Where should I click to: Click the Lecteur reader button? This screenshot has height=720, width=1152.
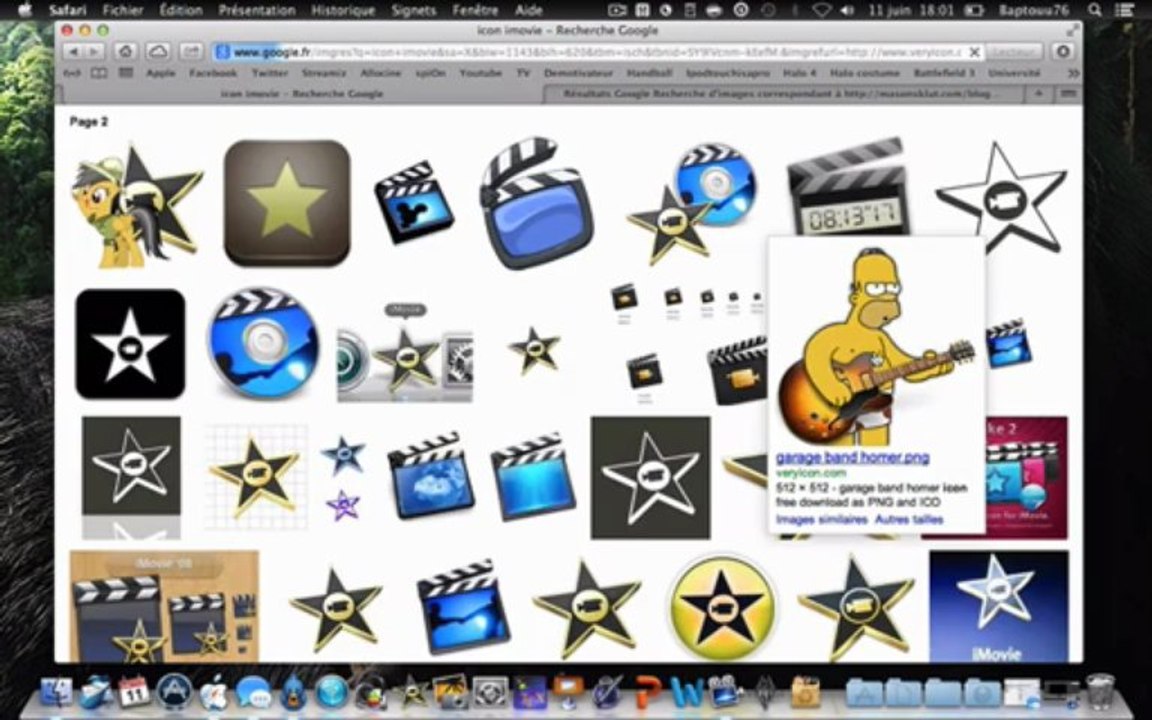click(1013, 52)
